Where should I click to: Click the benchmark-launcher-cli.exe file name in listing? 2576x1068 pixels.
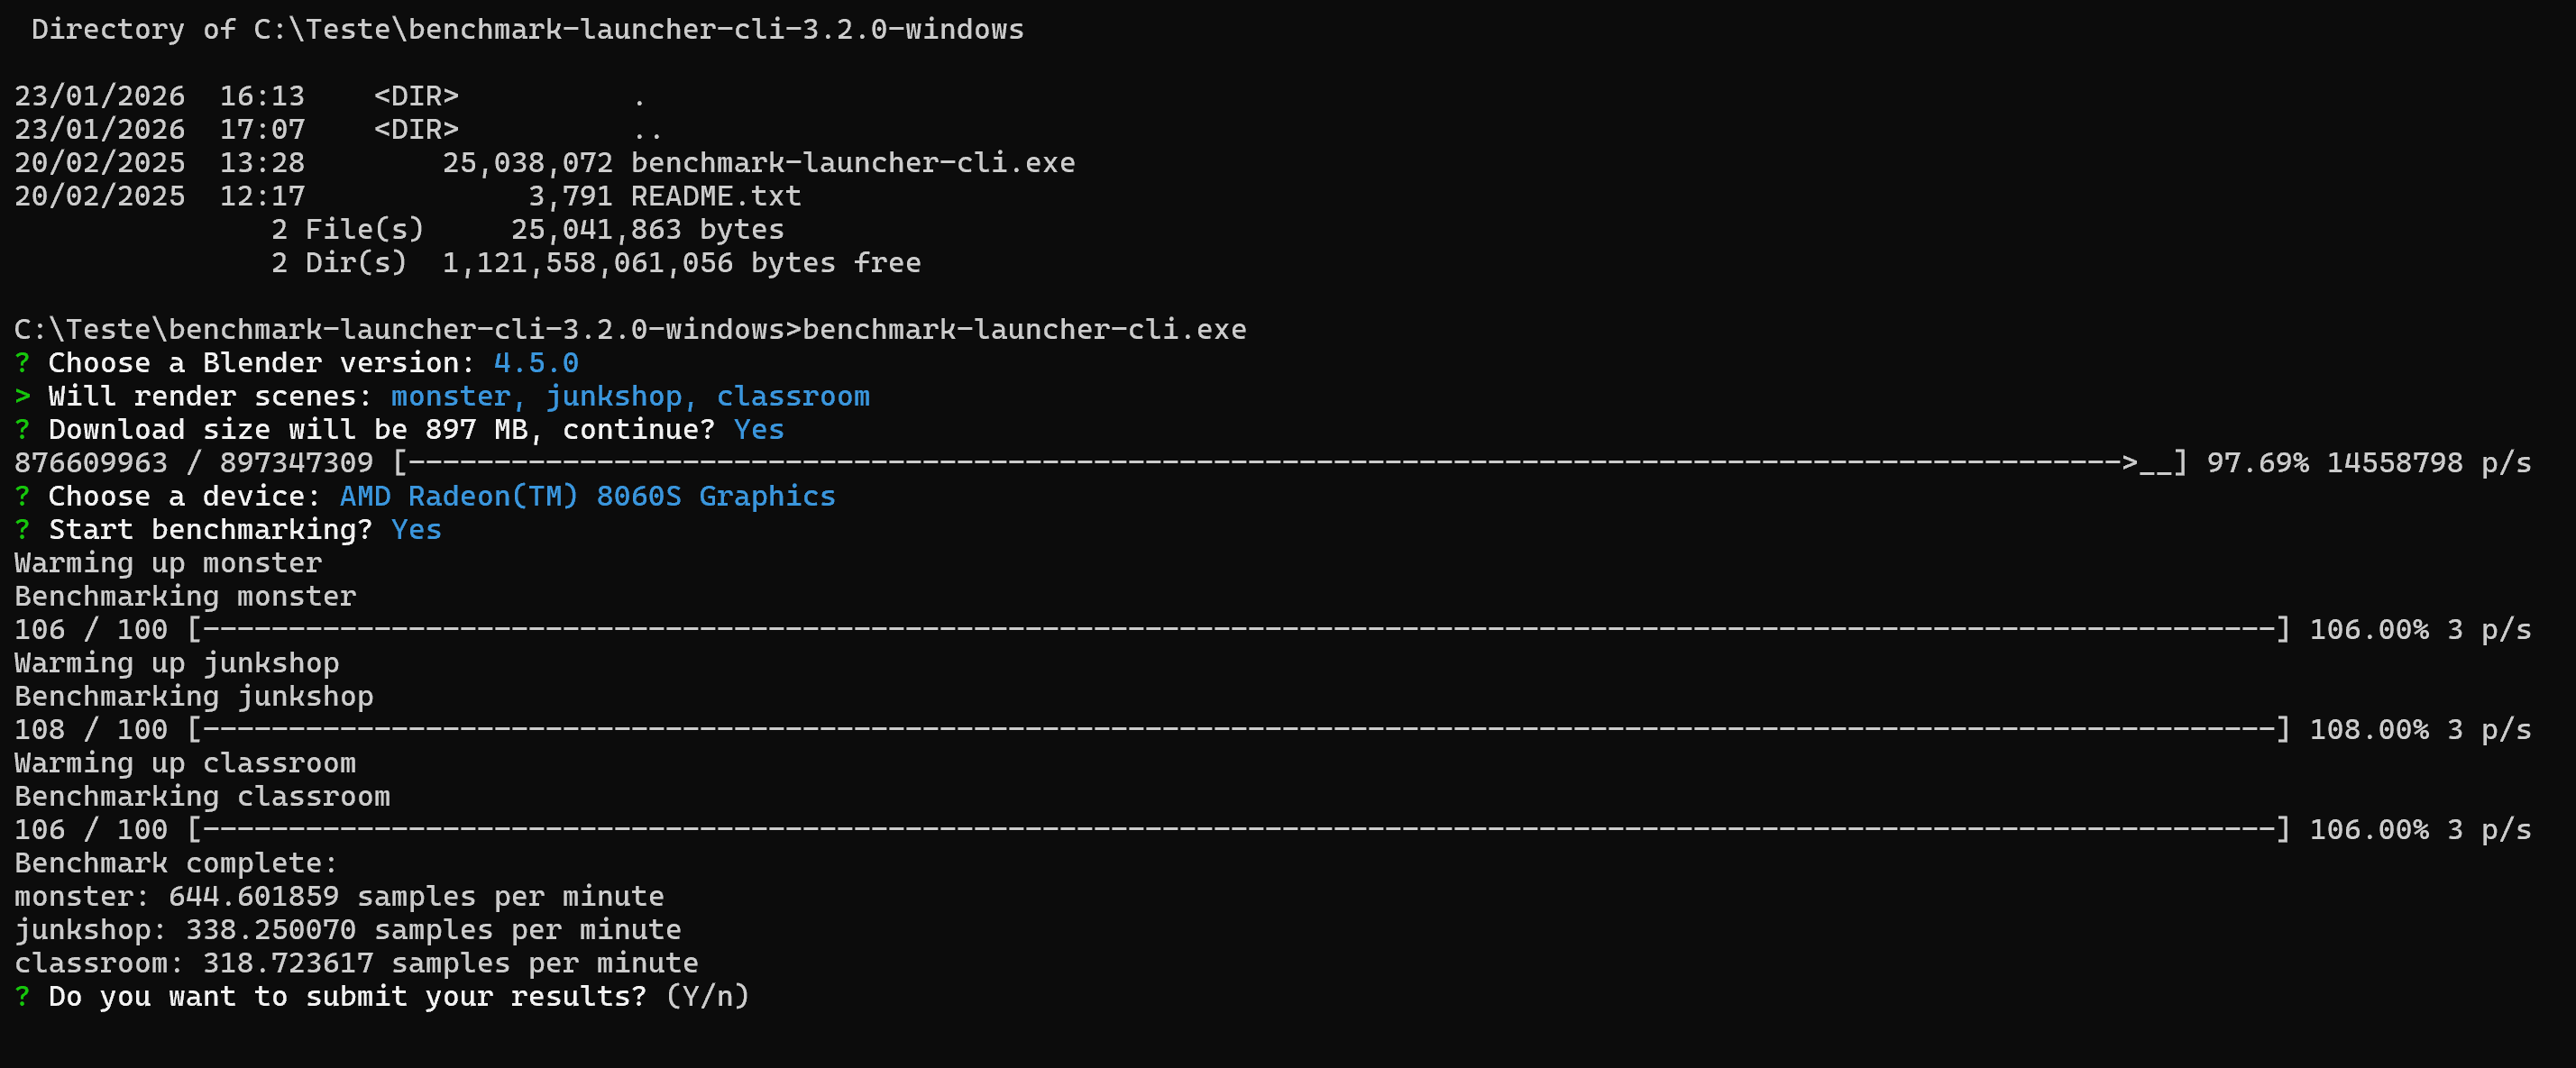pyautogui.click(x=852, y=163)
